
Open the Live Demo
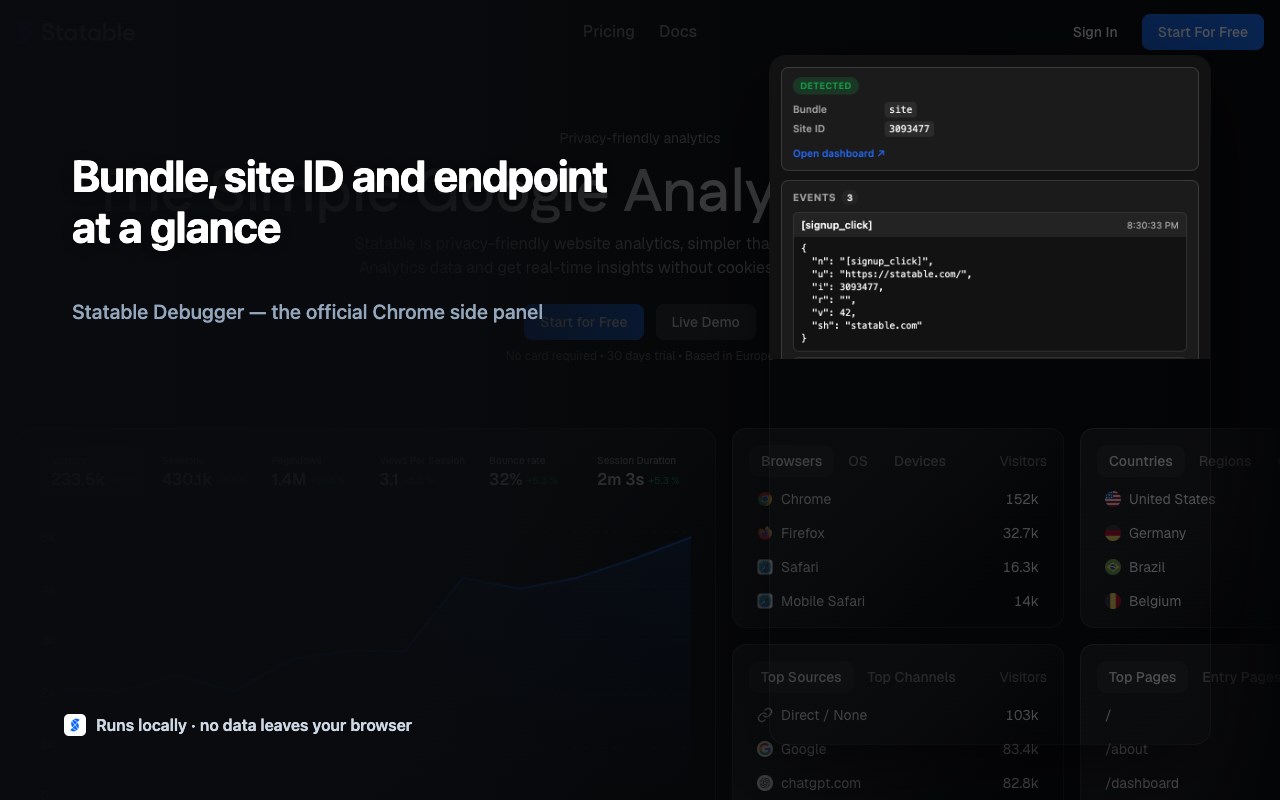coord(705,322)
